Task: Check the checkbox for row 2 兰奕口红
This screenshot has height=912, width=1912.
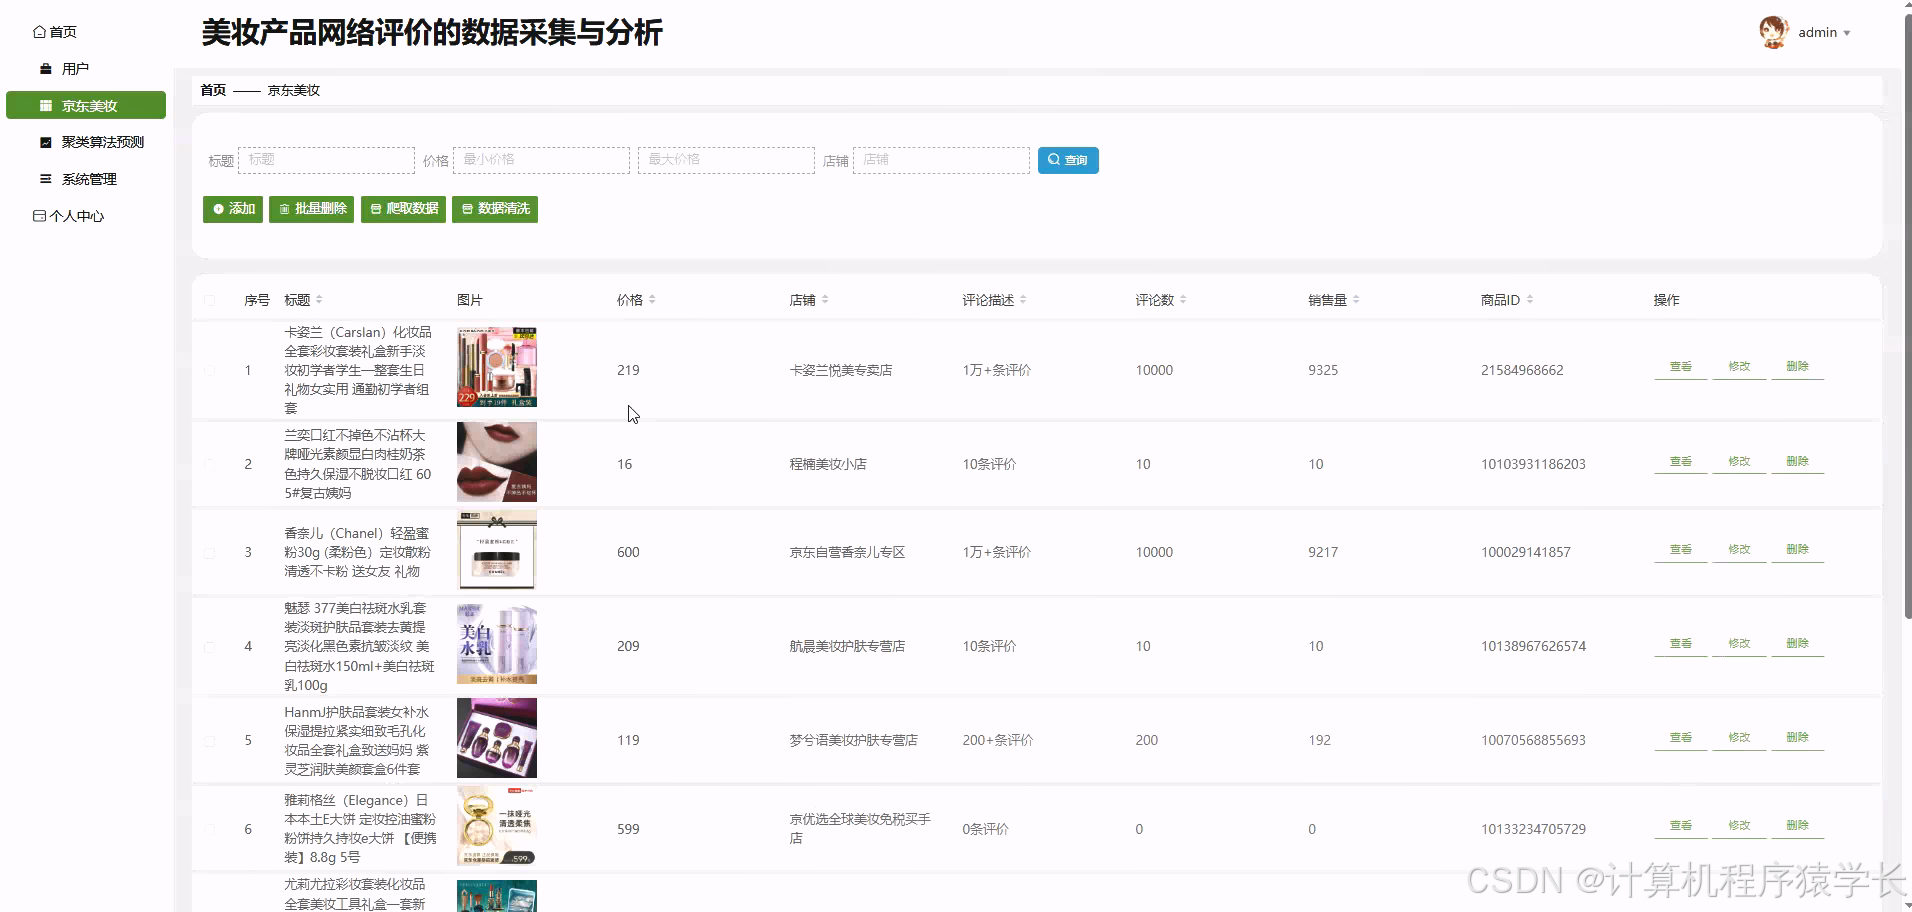Action: [x=210, y=463]
